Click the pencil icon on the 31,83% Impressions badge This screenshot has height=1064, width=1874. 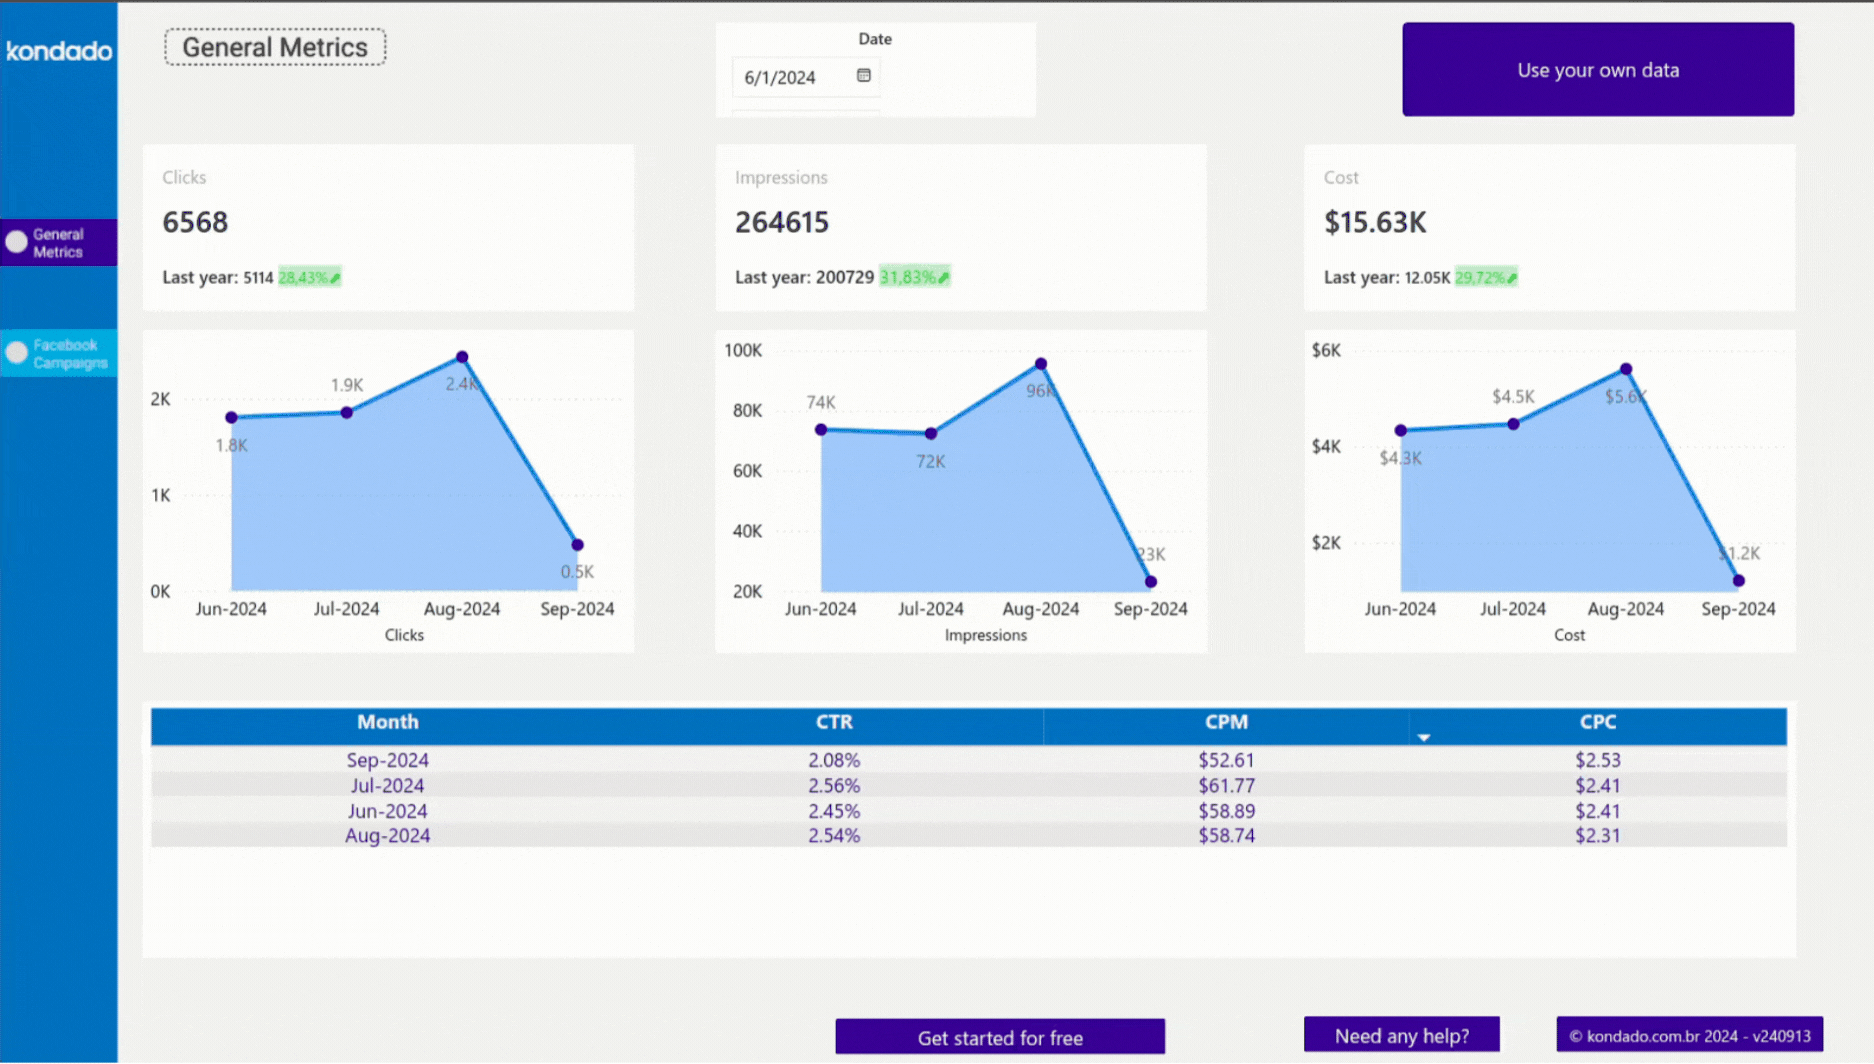(x=942, y=276)
